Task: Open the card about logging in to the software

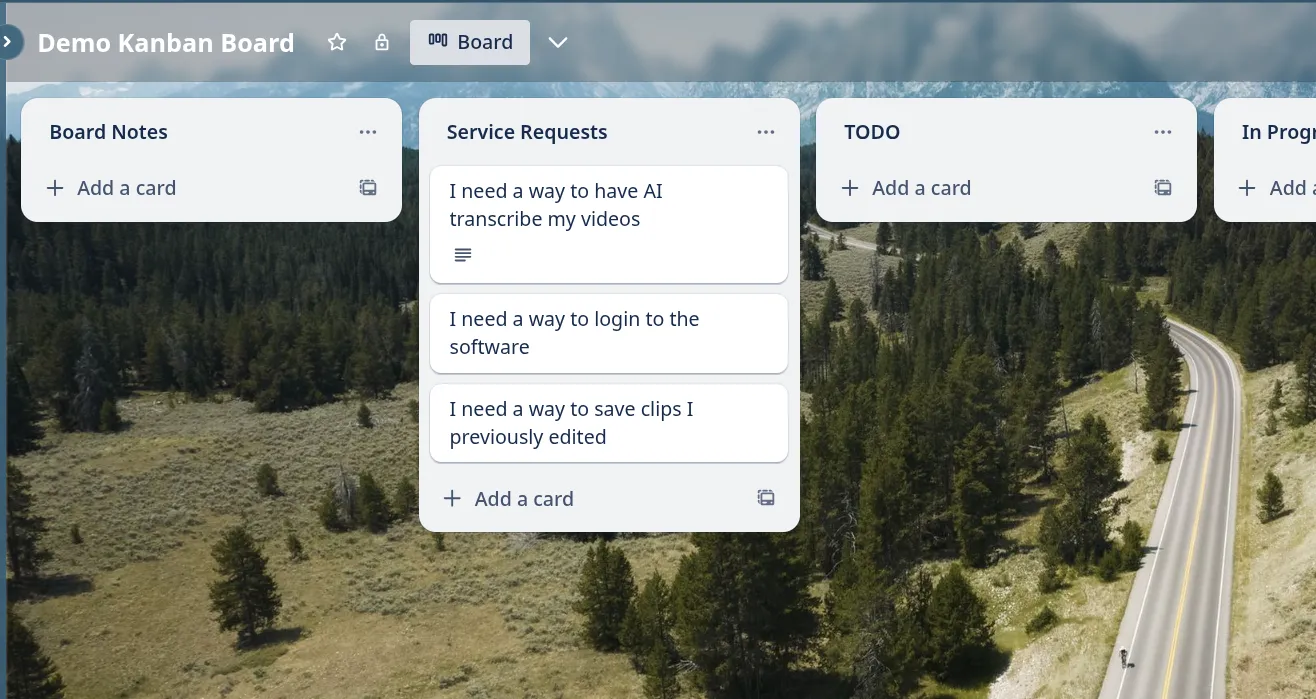Action: tap(608, 333)
